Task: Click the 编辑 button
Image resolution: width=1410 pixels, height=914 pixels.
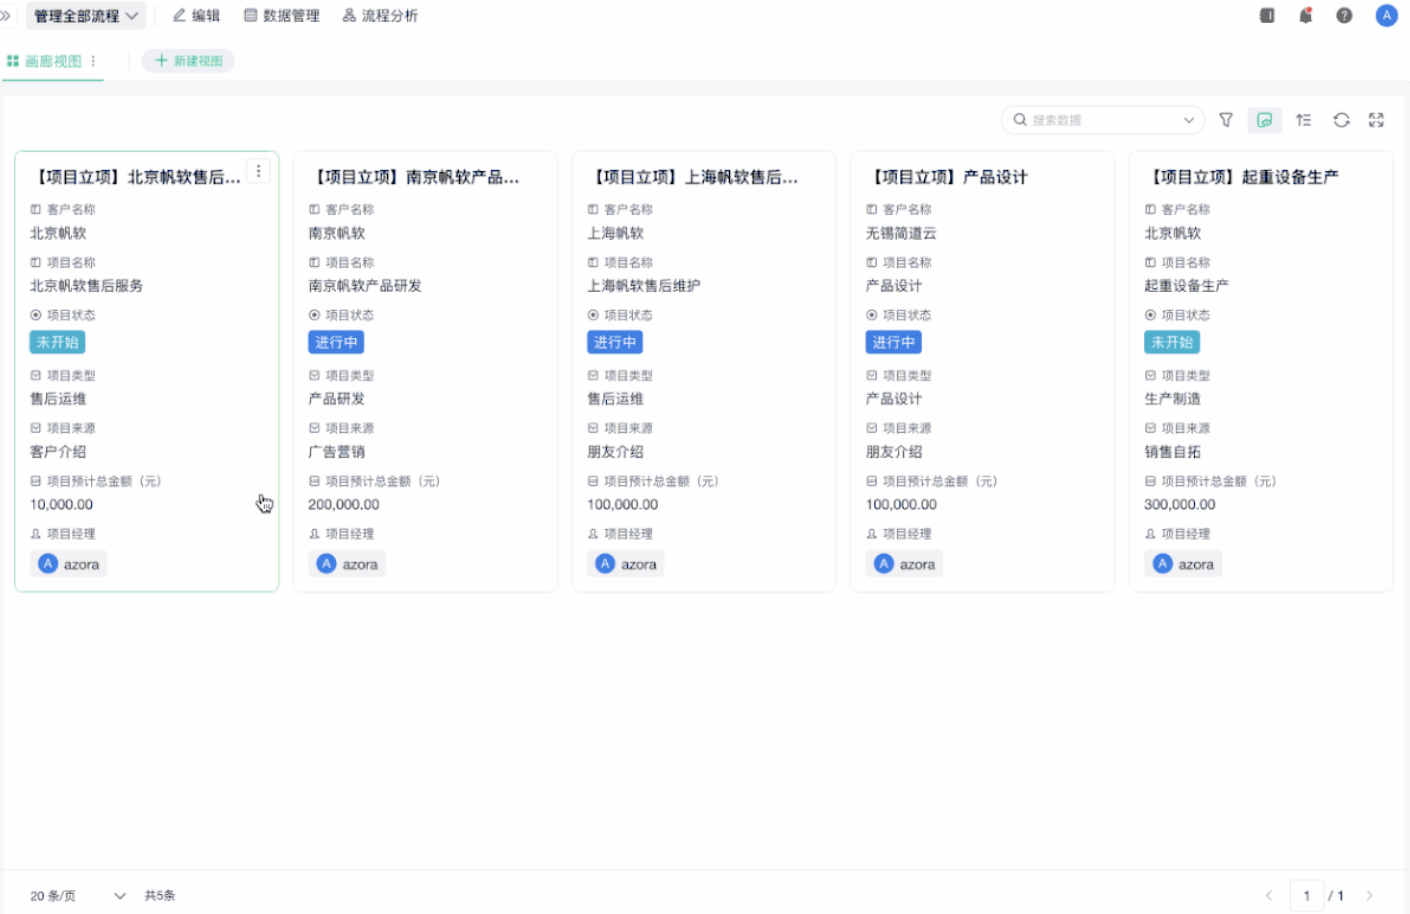Action: point(196,16)
